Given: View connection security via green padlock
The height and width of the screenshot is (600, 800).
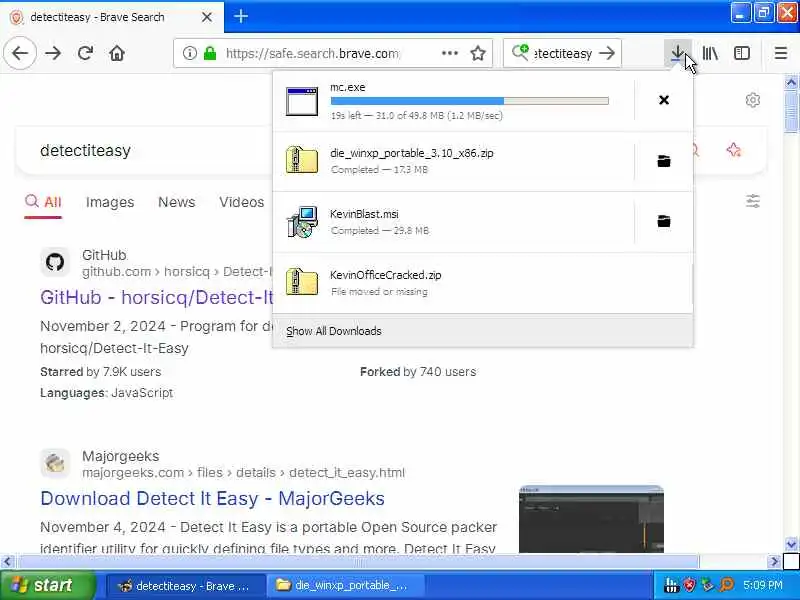Looking at the screenshot, I should pos(210,53).
